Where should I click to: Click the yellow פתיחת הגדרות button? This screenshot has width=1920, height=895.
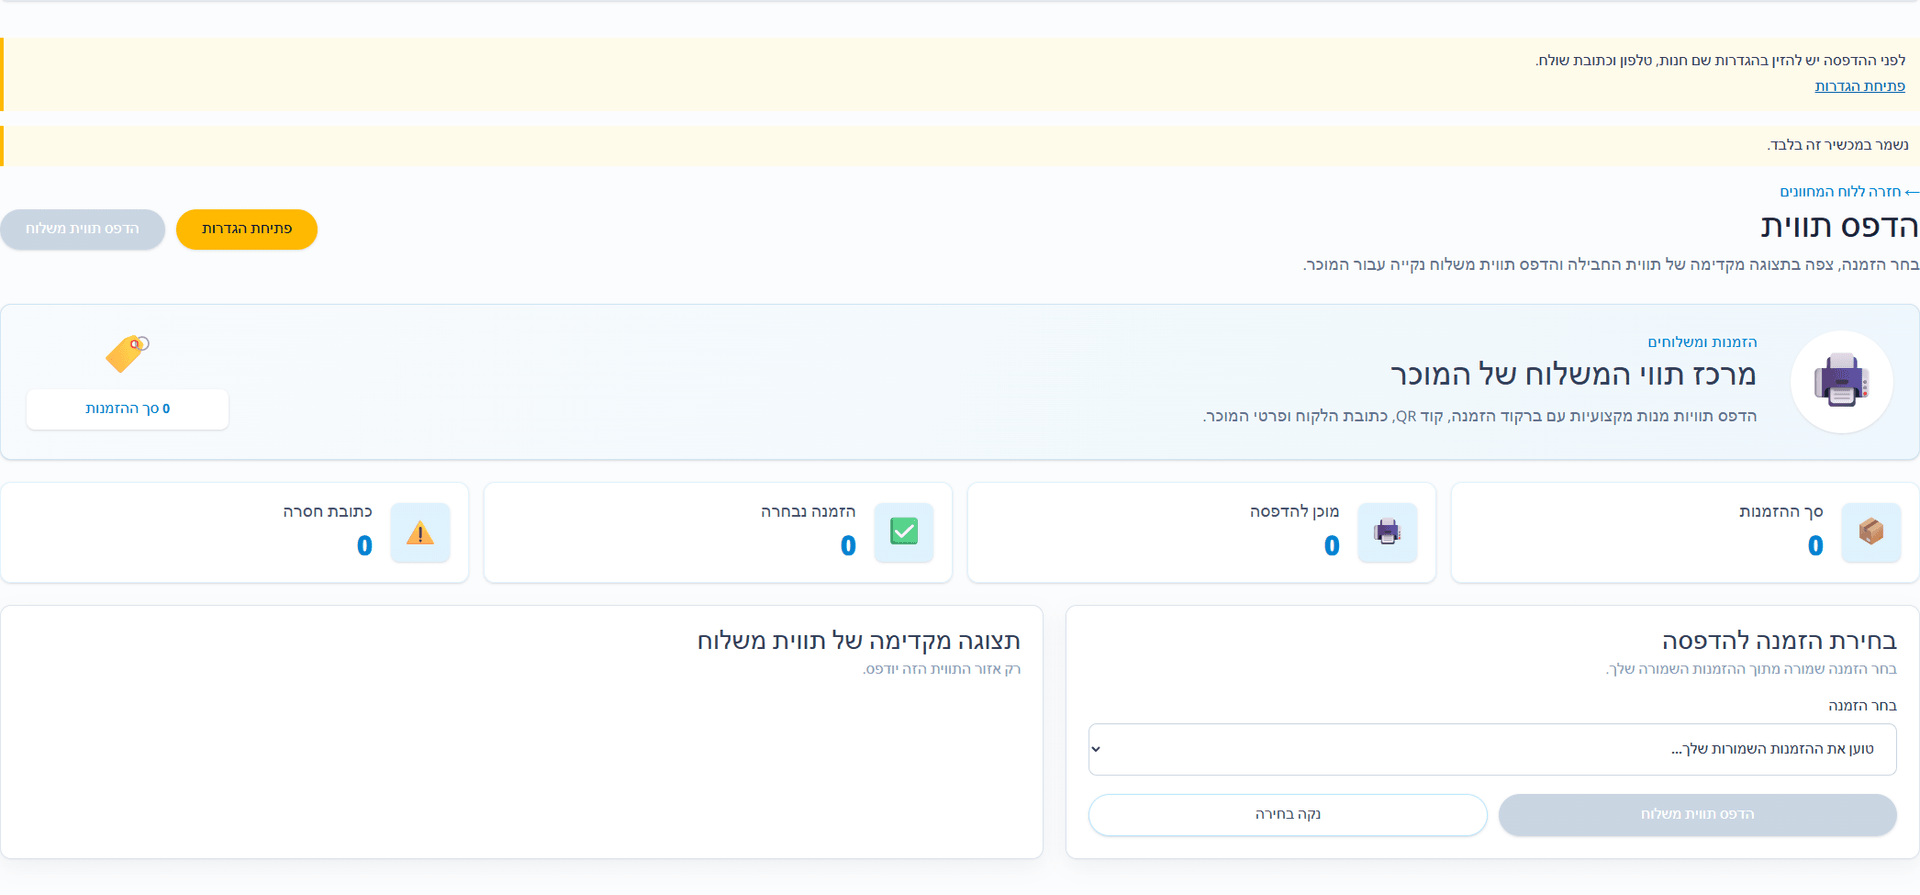247,229
